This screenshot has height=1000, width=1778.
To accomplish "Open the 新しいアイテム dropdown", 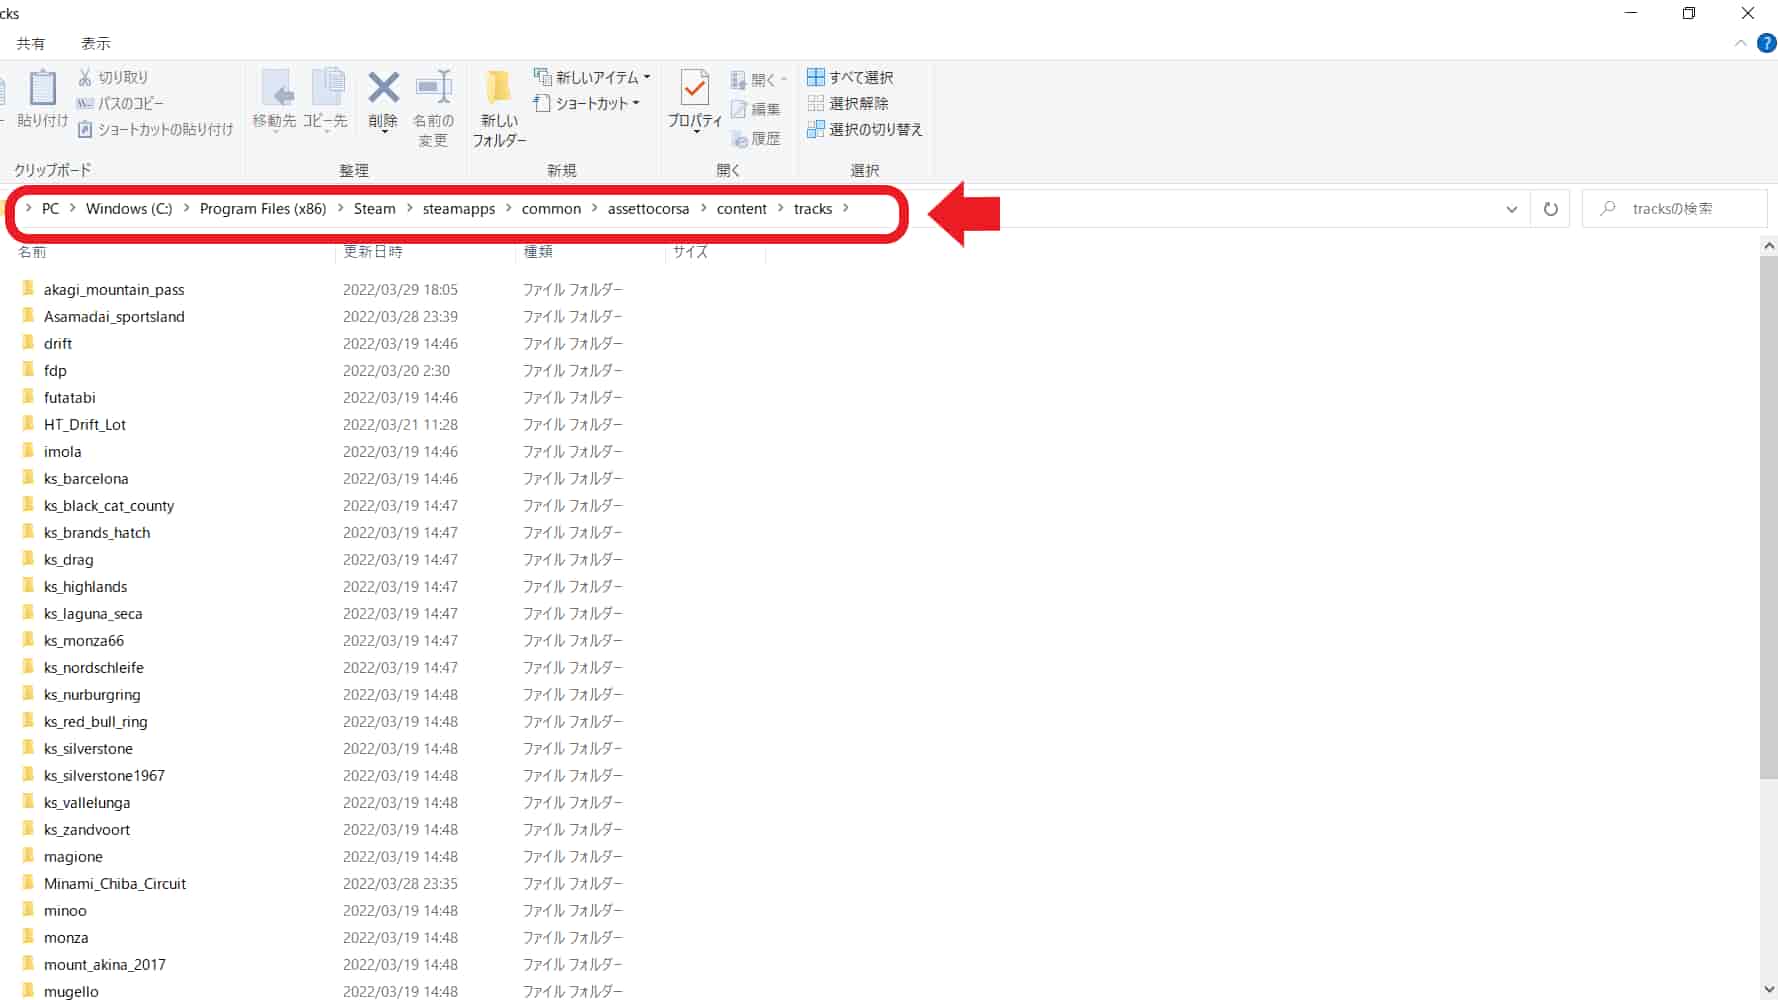I will [x=593, y=76].
